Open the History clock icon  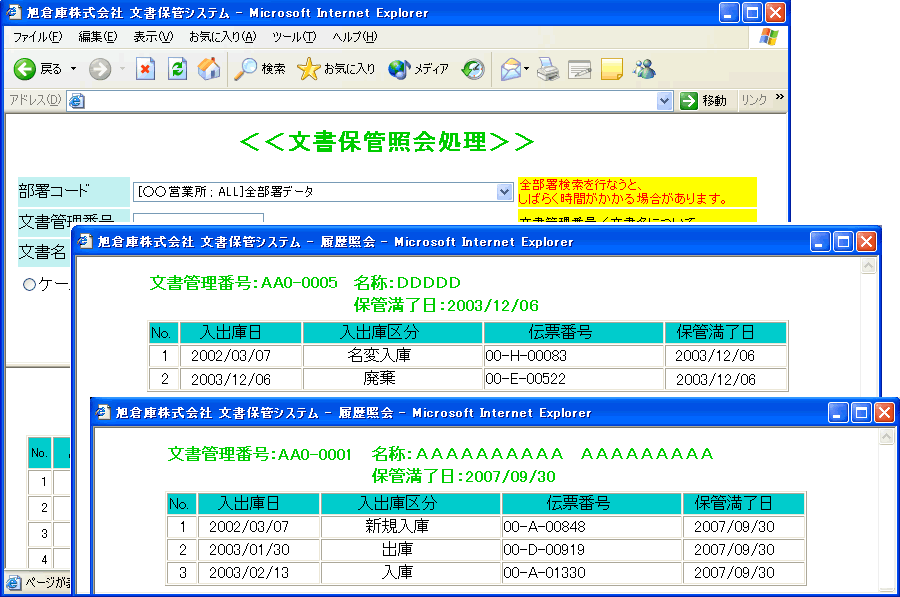tap(473, 69)
